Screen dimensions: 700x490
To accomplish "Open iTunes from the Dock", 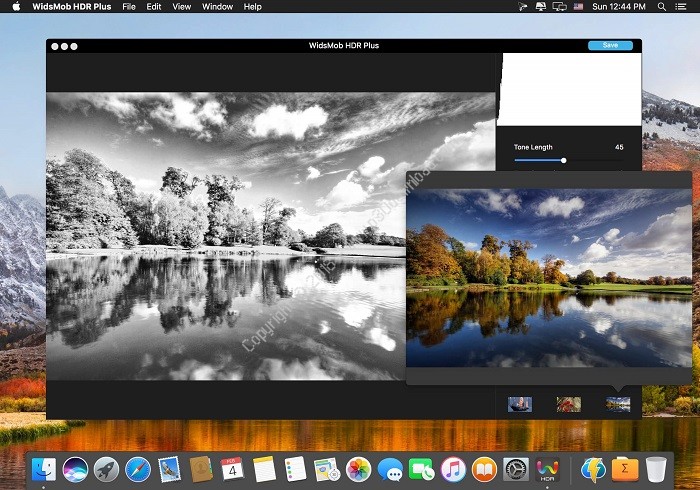I will point(452,468).
